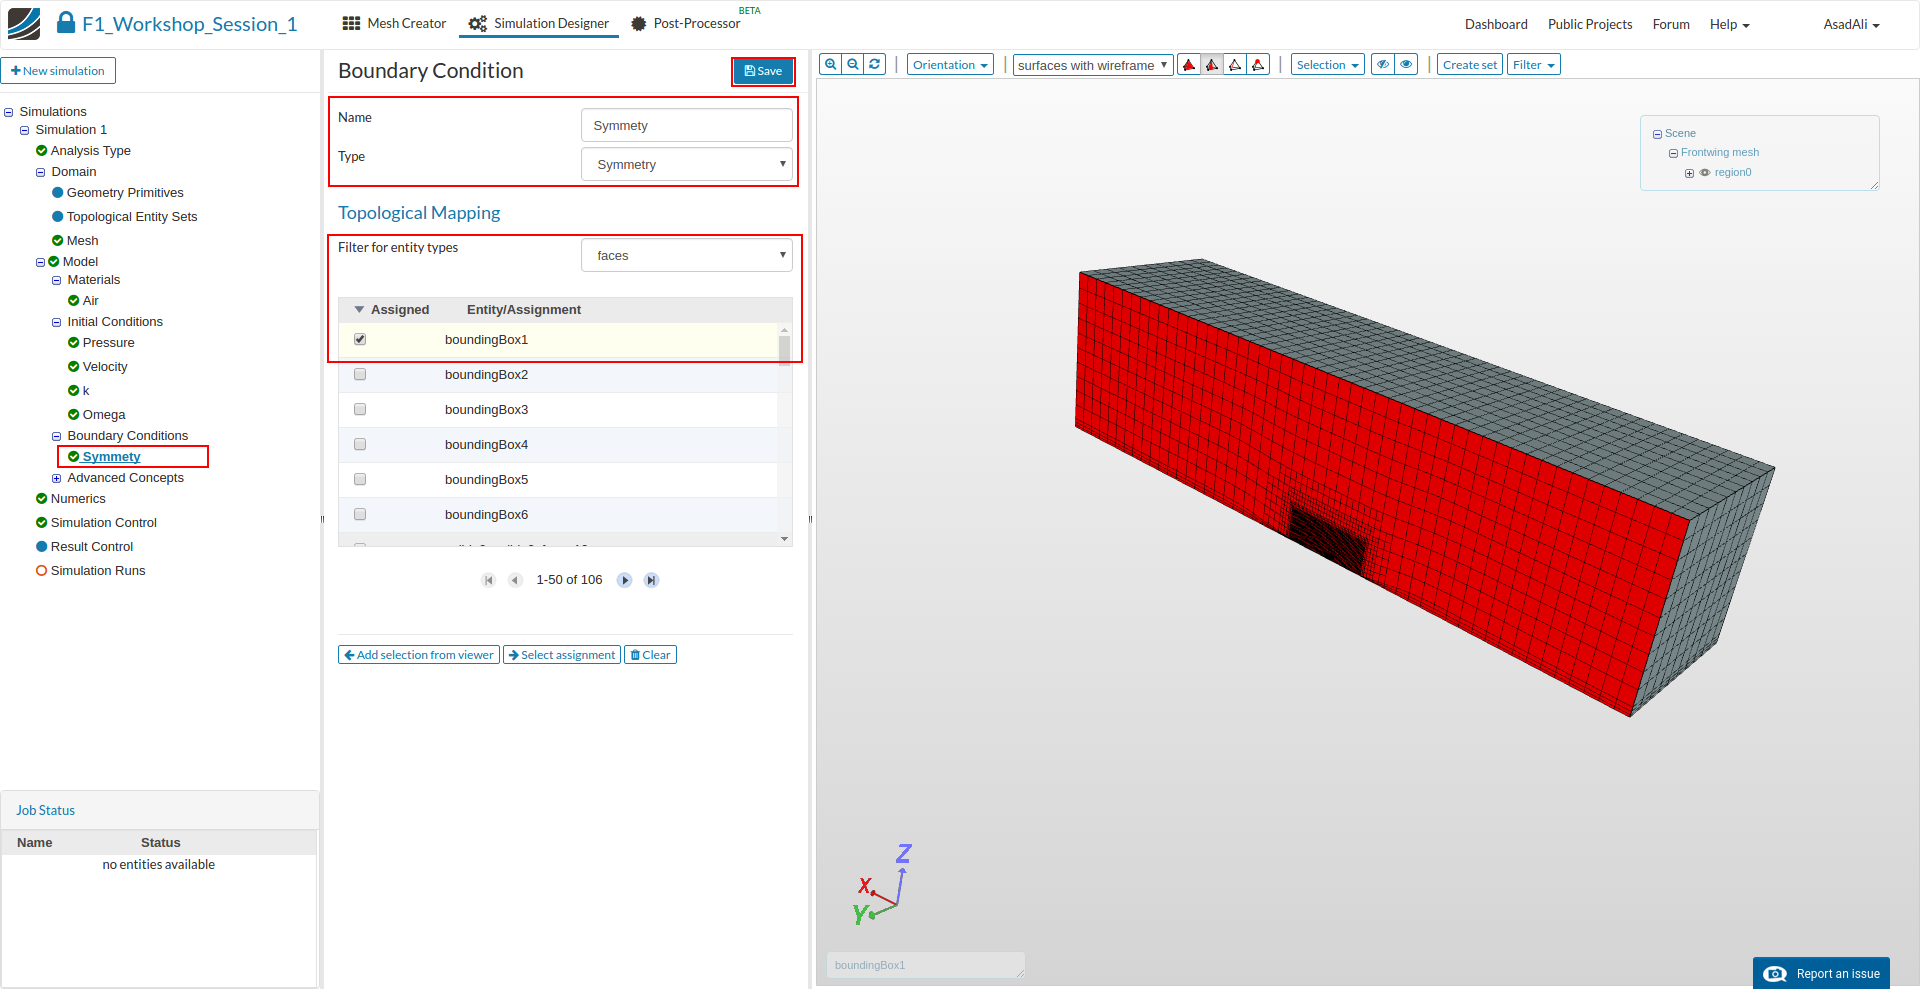Open the Filter dropdown

(1534, 65)
